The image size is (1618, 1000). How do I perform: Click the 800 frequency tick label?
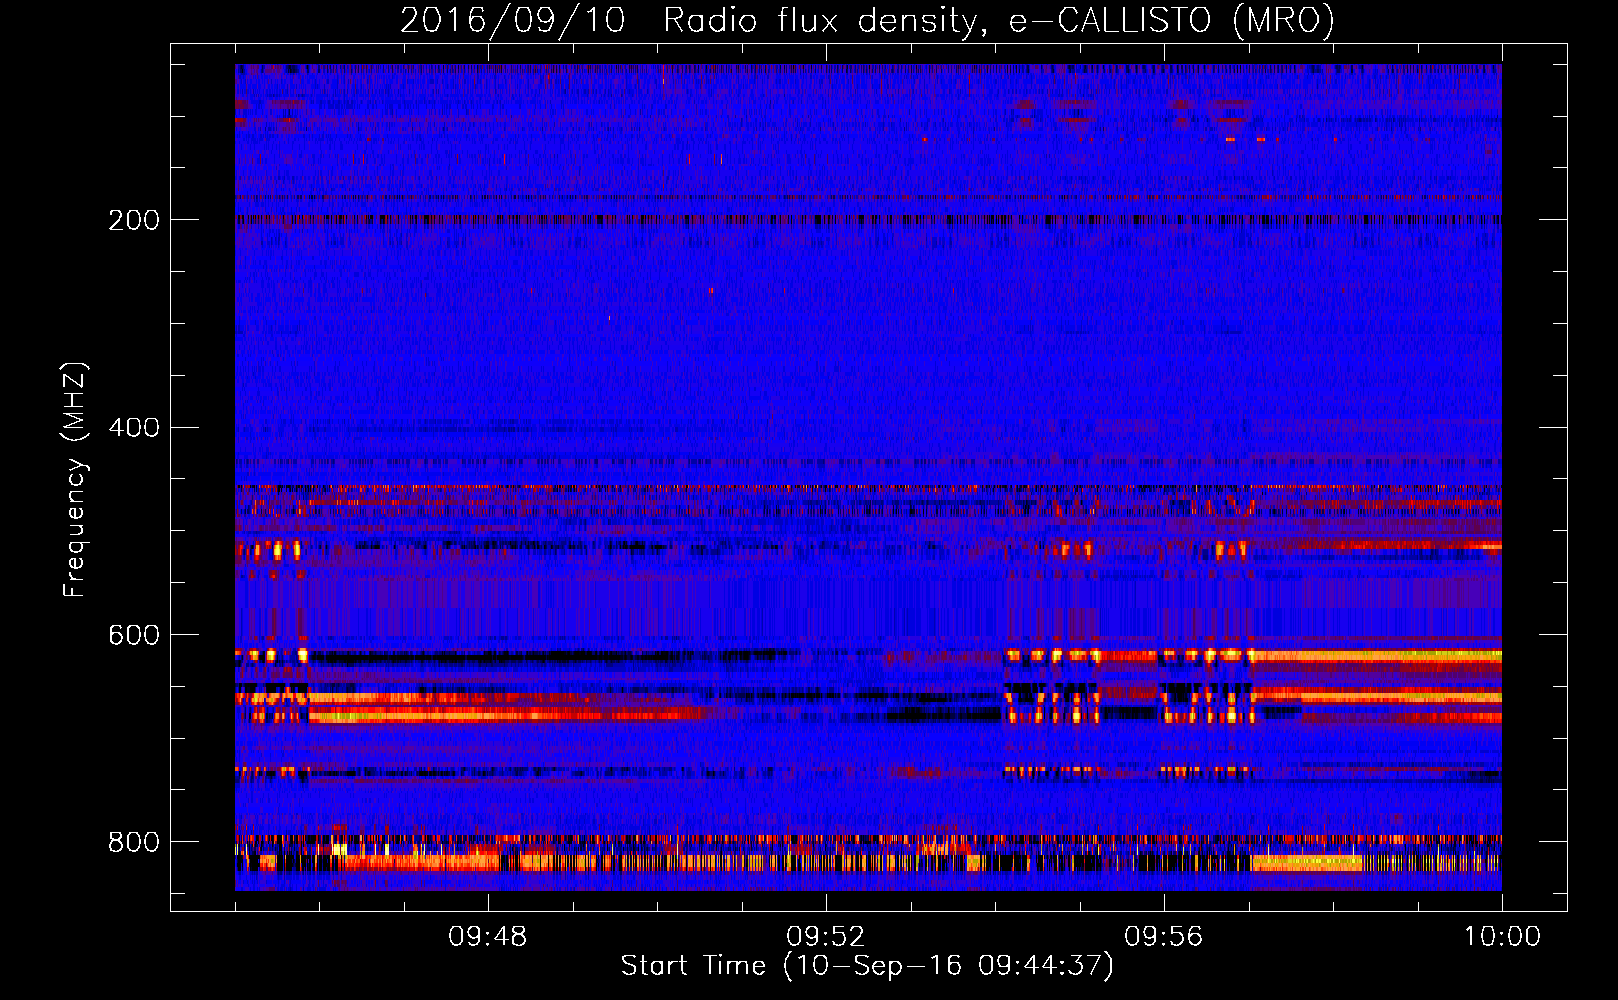(x=134, y=843)
